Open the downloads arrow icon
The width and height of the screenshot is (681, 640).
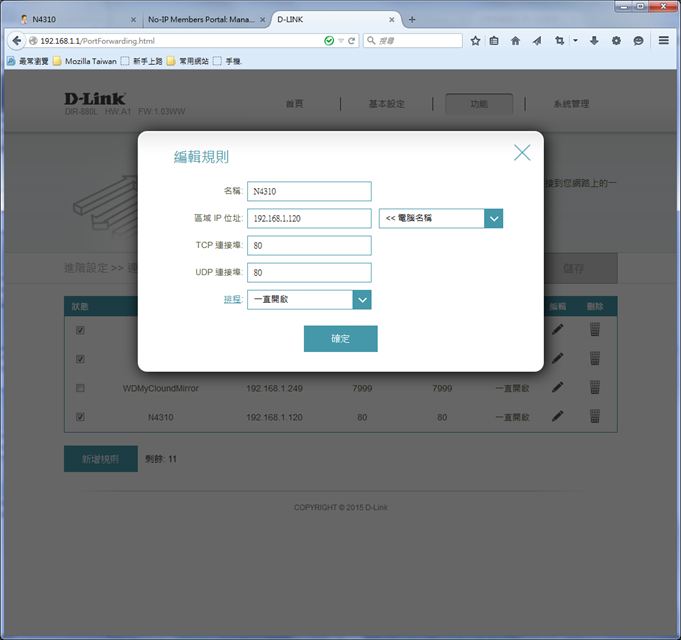pyautogui.click(x=594, y=41)
